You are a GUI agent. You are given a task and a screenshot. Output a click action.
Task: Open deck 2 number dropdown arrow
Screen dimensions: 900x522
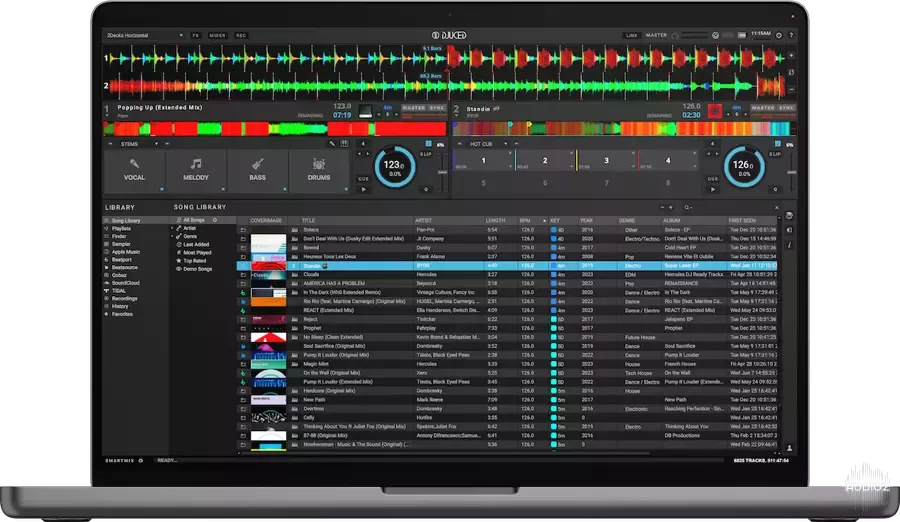(456, 116)
